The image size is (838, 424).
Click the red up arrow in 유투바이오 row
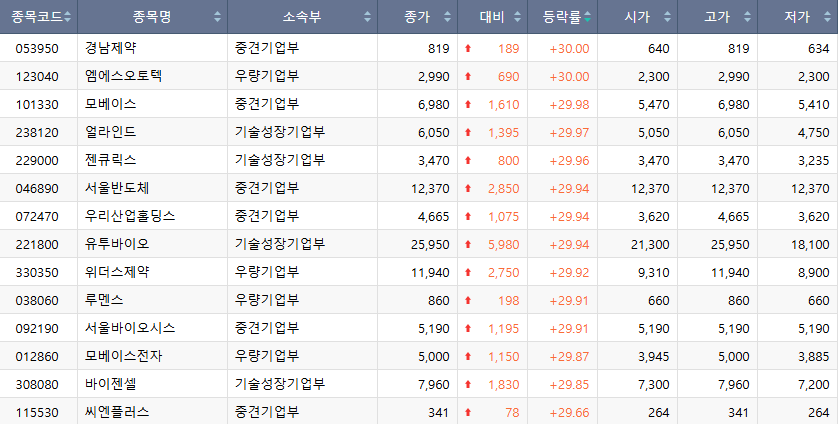(x=468, y=244)
